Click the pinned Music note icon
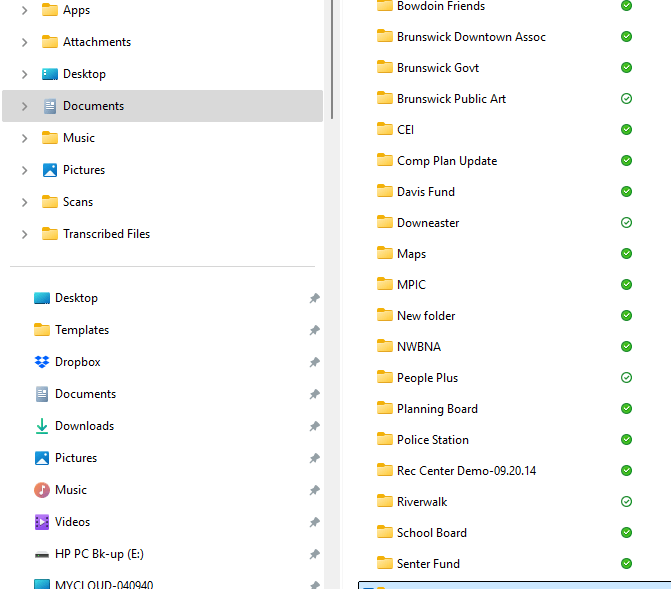 click(x=42, y=490)
